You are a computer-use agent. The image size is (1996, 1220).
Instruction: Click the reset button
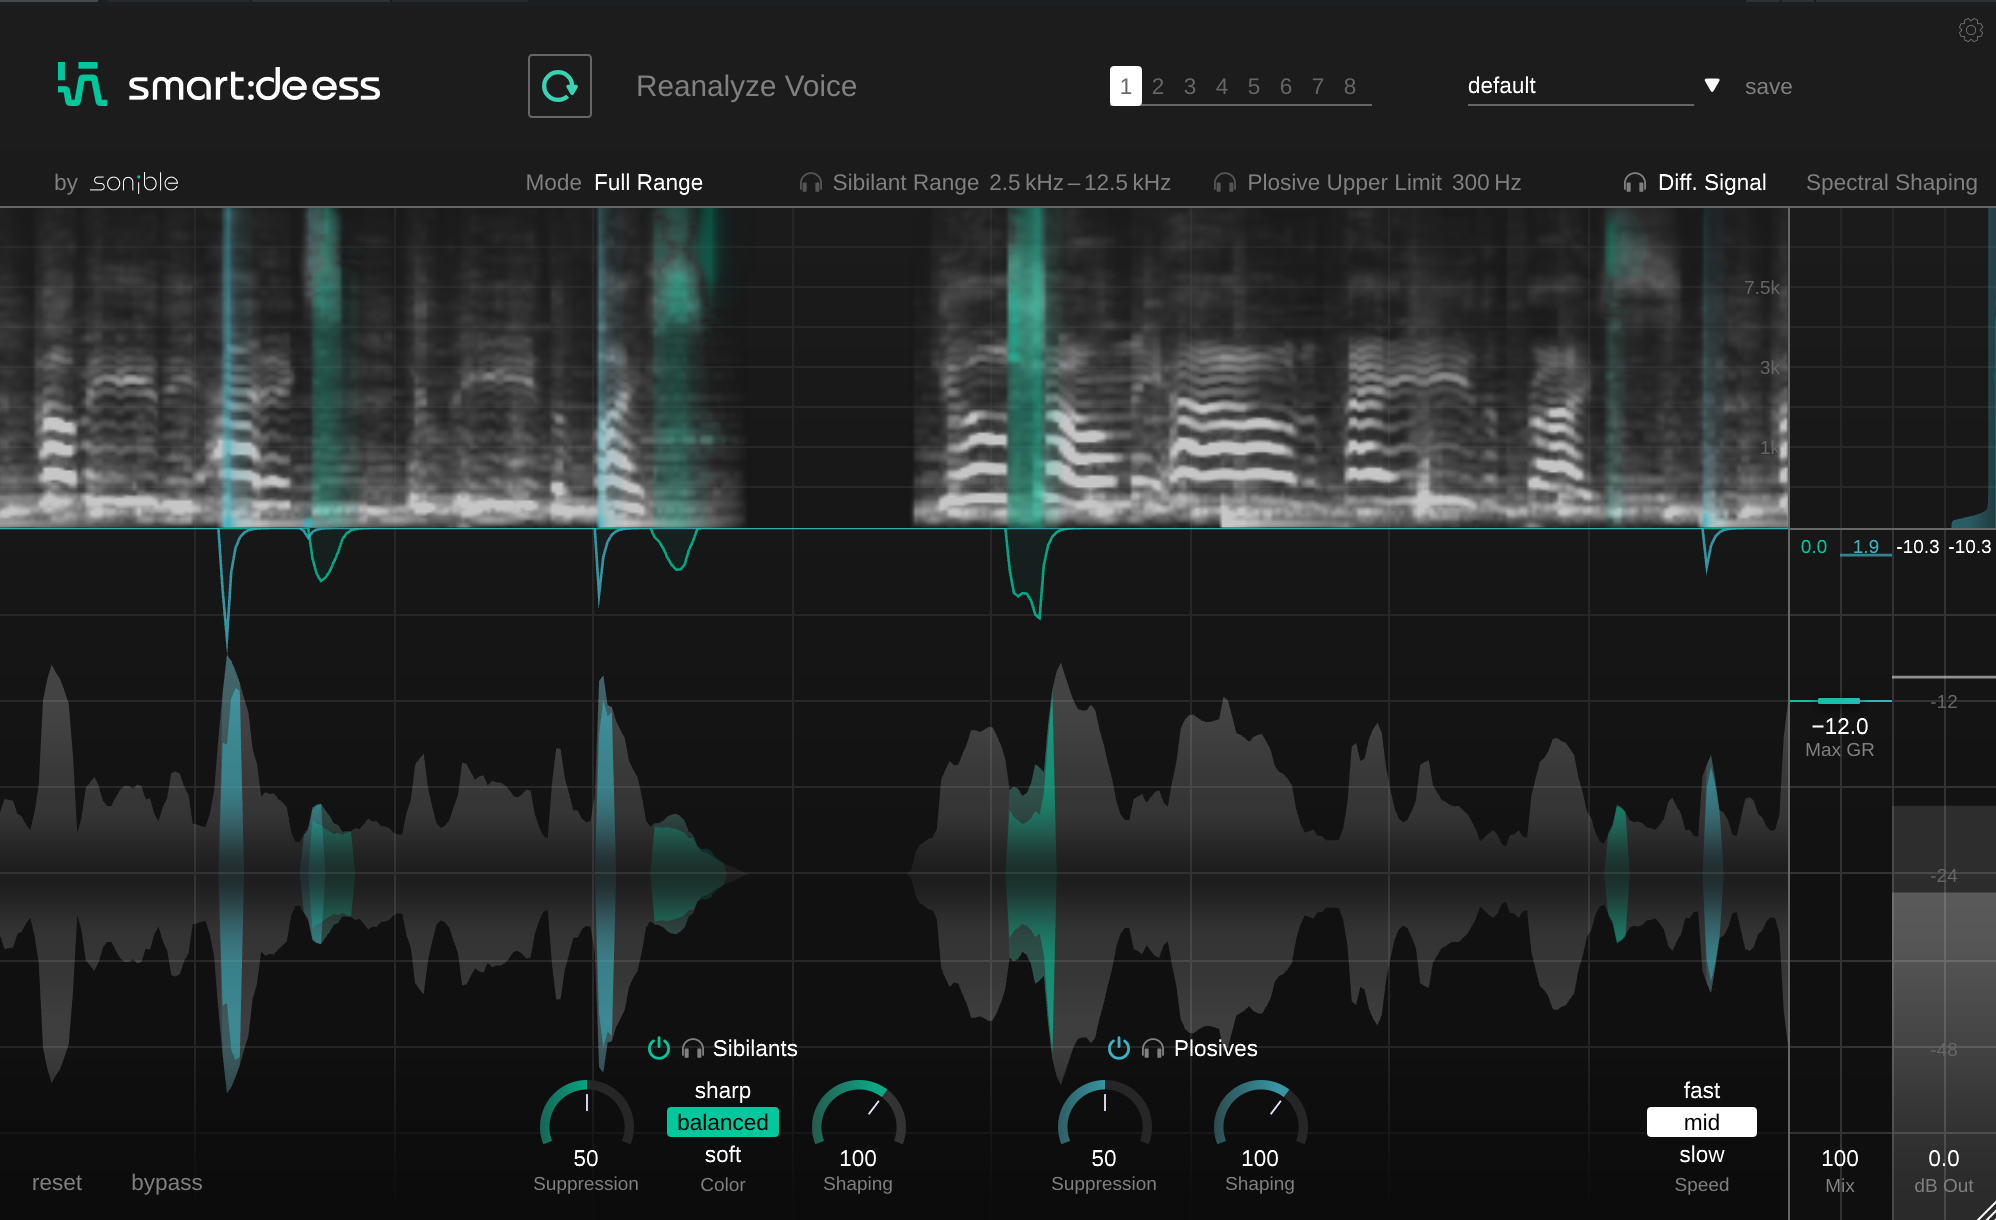(x=57, y=1183)
